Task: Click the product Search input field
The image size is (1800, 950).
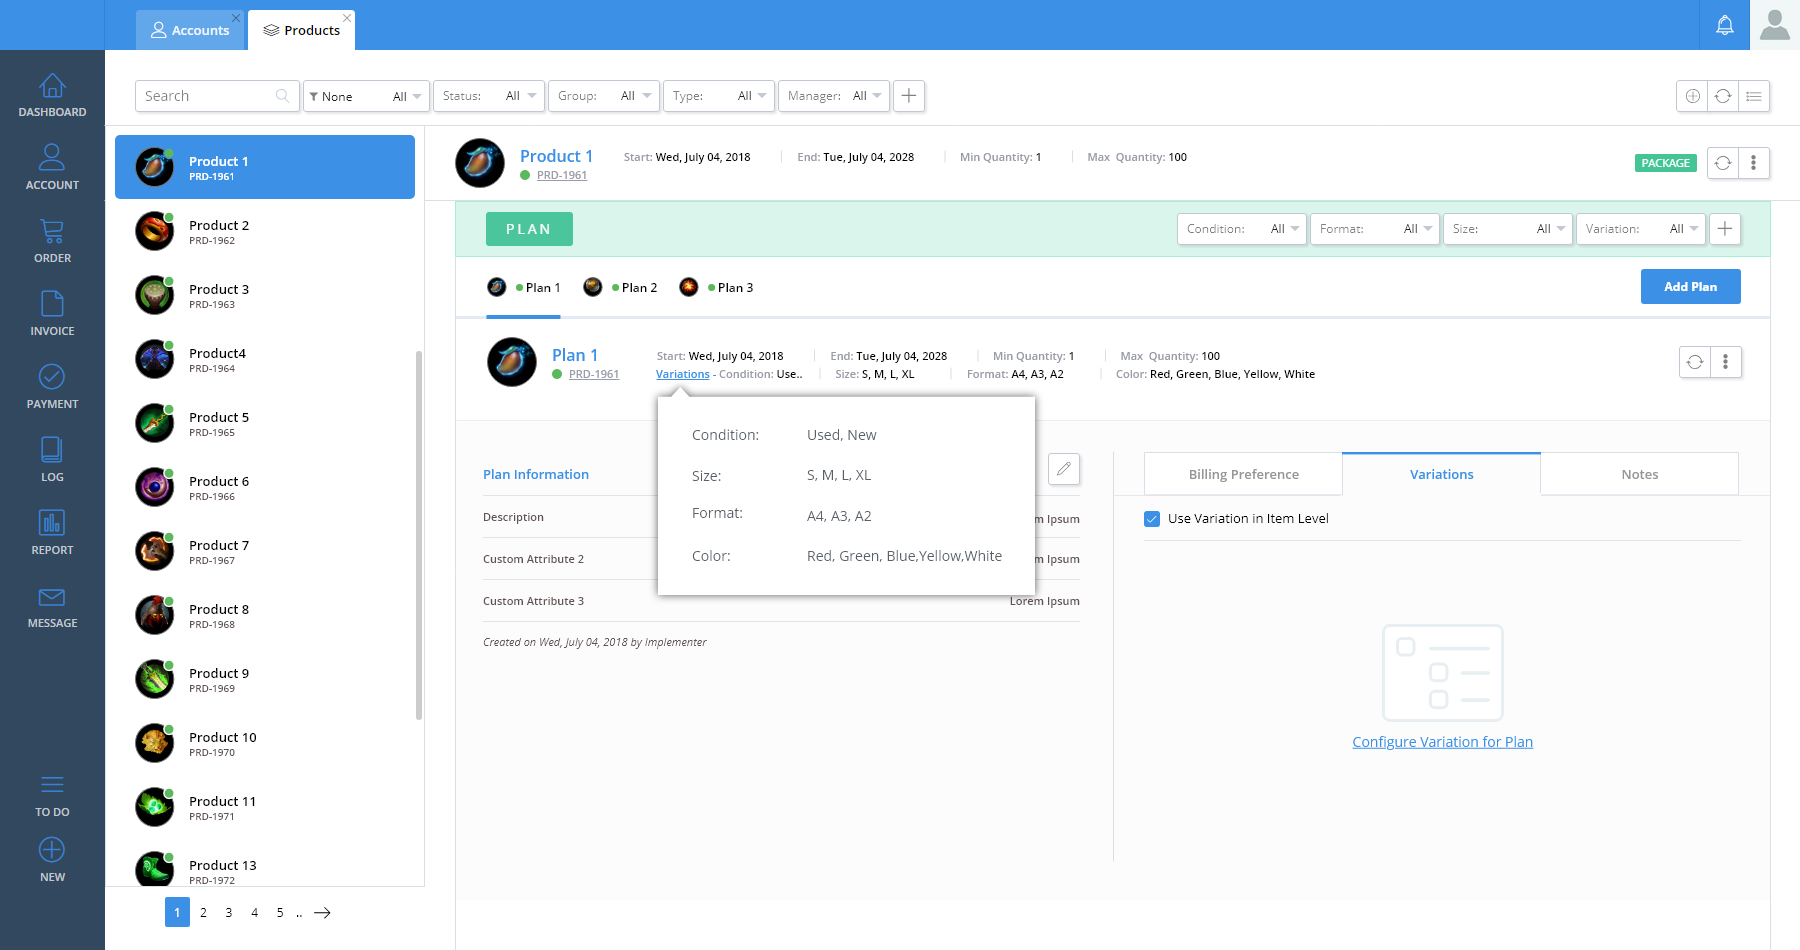Action: 208,96
